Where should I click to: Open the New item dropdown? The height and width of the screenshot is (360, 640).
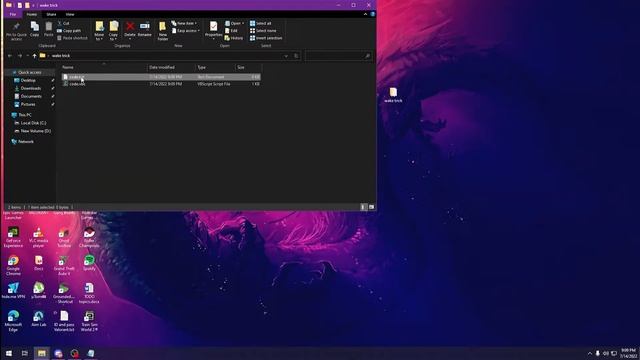(184, 23)
